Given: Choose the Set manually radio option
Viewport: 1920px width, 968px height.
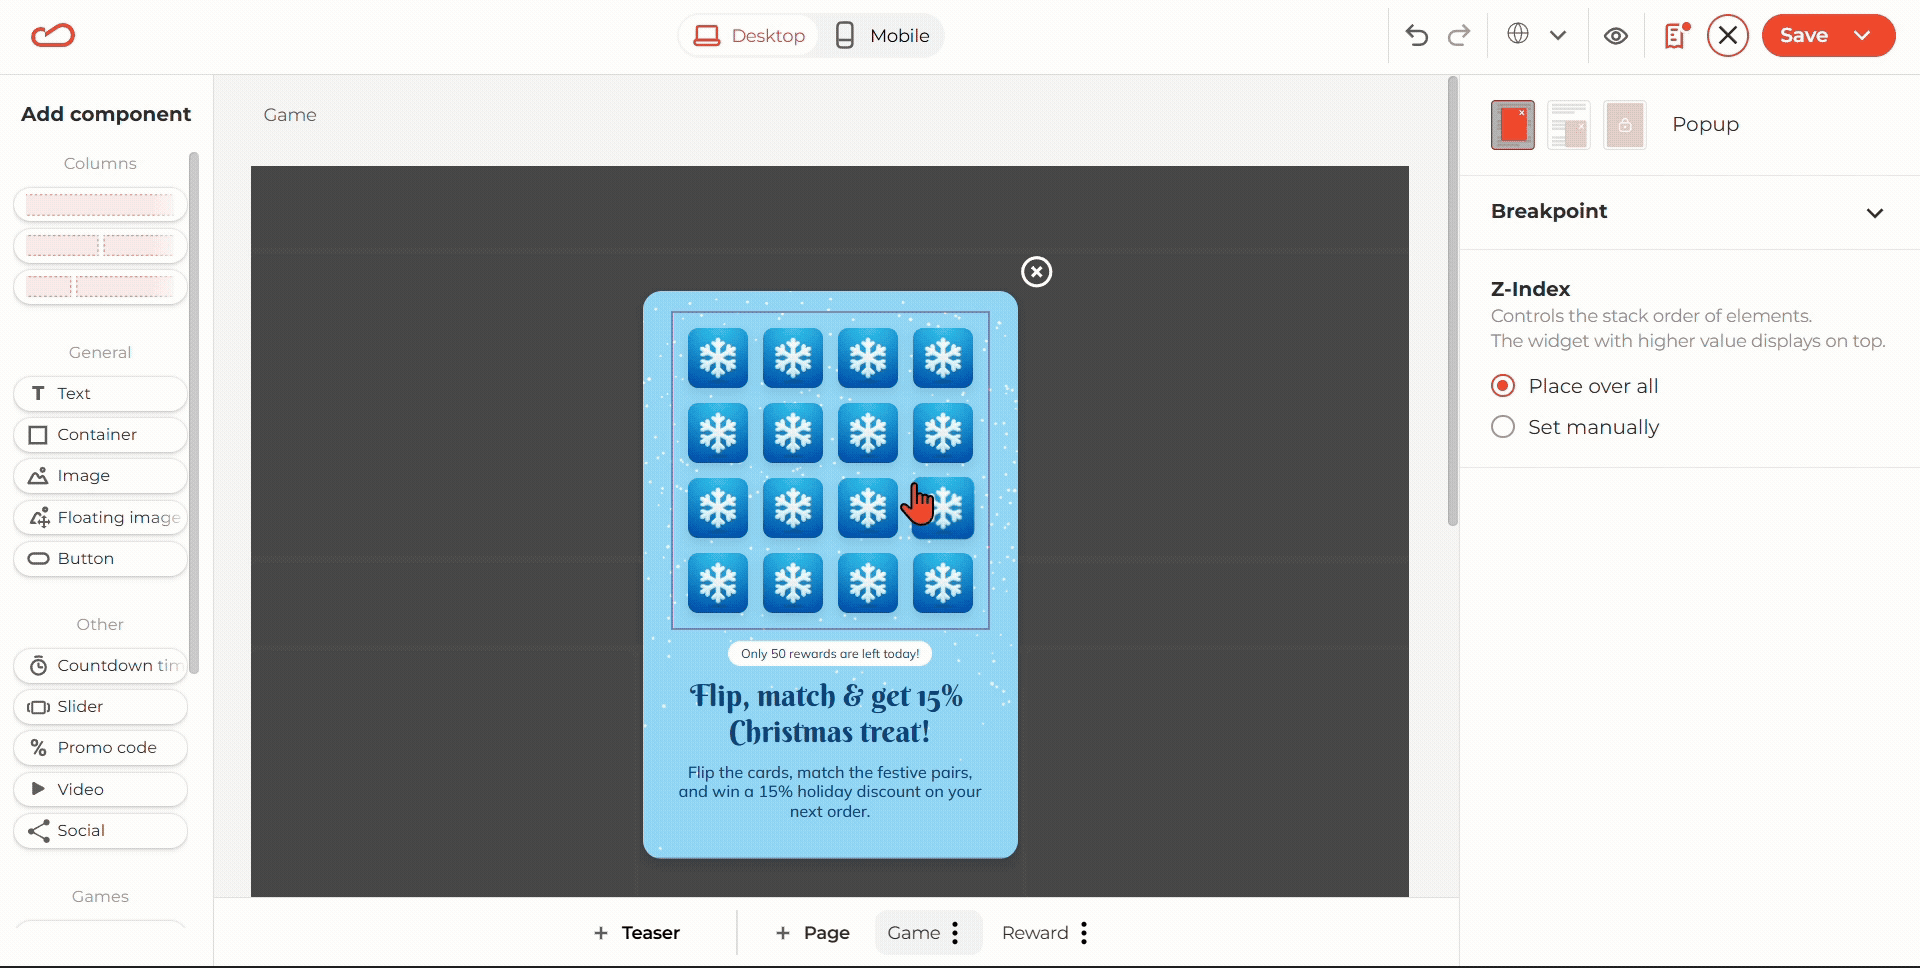Looking at the screenshot, I should click(1503, 427).
